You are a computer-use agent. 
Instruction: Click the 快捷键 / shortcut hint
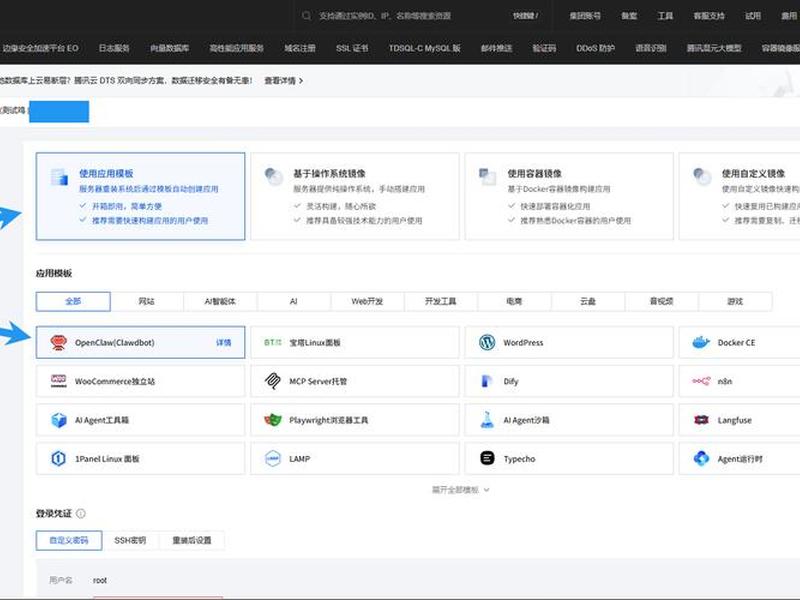(525, 16)
